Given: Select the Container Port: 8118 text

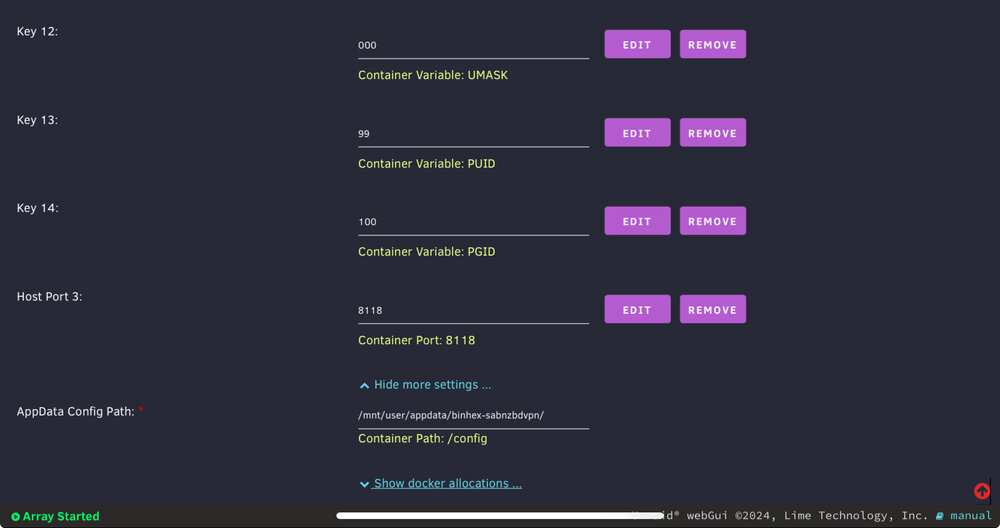Looking at the screenshot, I should 416,341.
